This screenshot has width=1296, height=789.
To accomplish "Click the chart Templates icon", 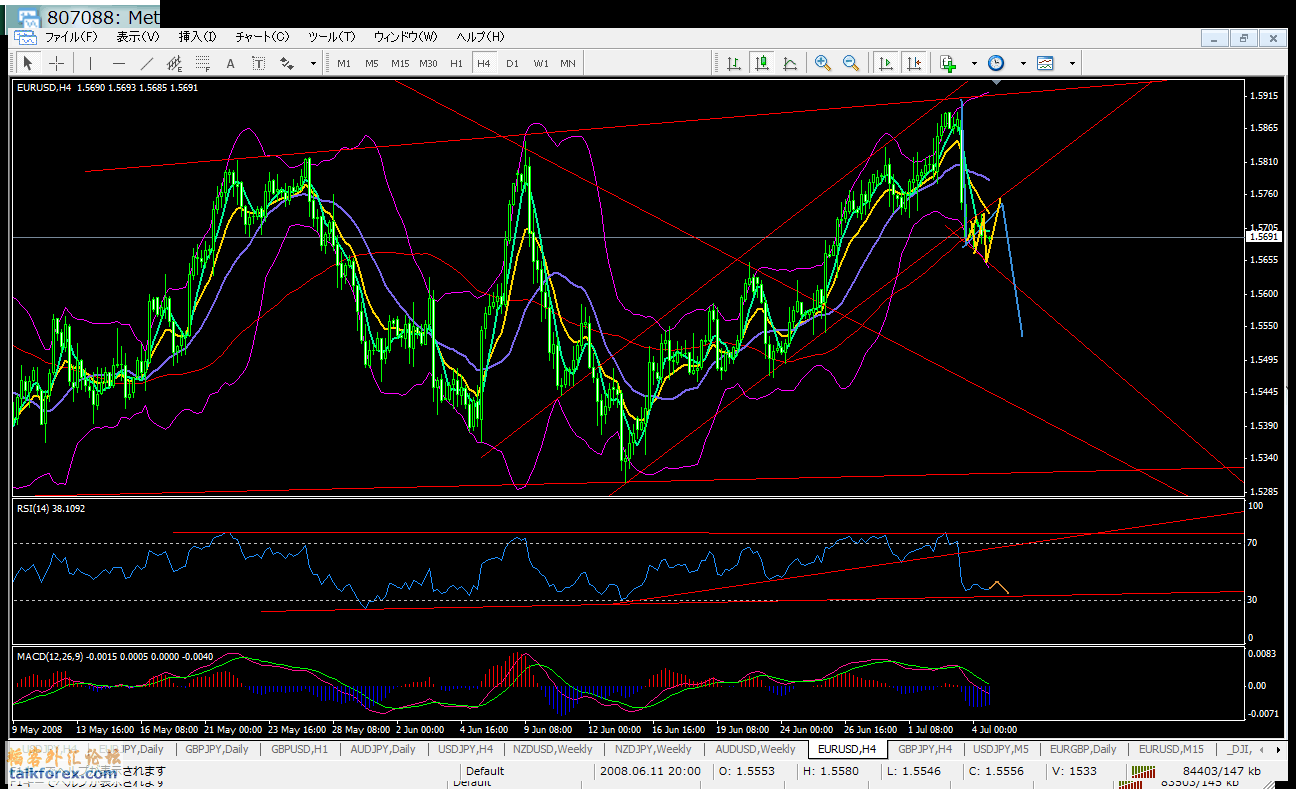I will pos(1046,63).
